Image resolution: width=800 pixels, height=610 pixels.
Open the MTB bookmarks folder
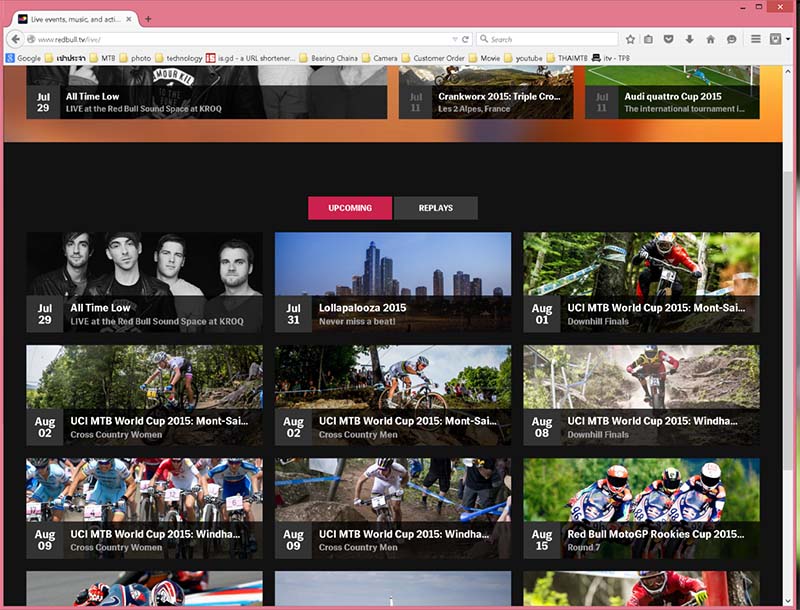(x=102, y=58)
